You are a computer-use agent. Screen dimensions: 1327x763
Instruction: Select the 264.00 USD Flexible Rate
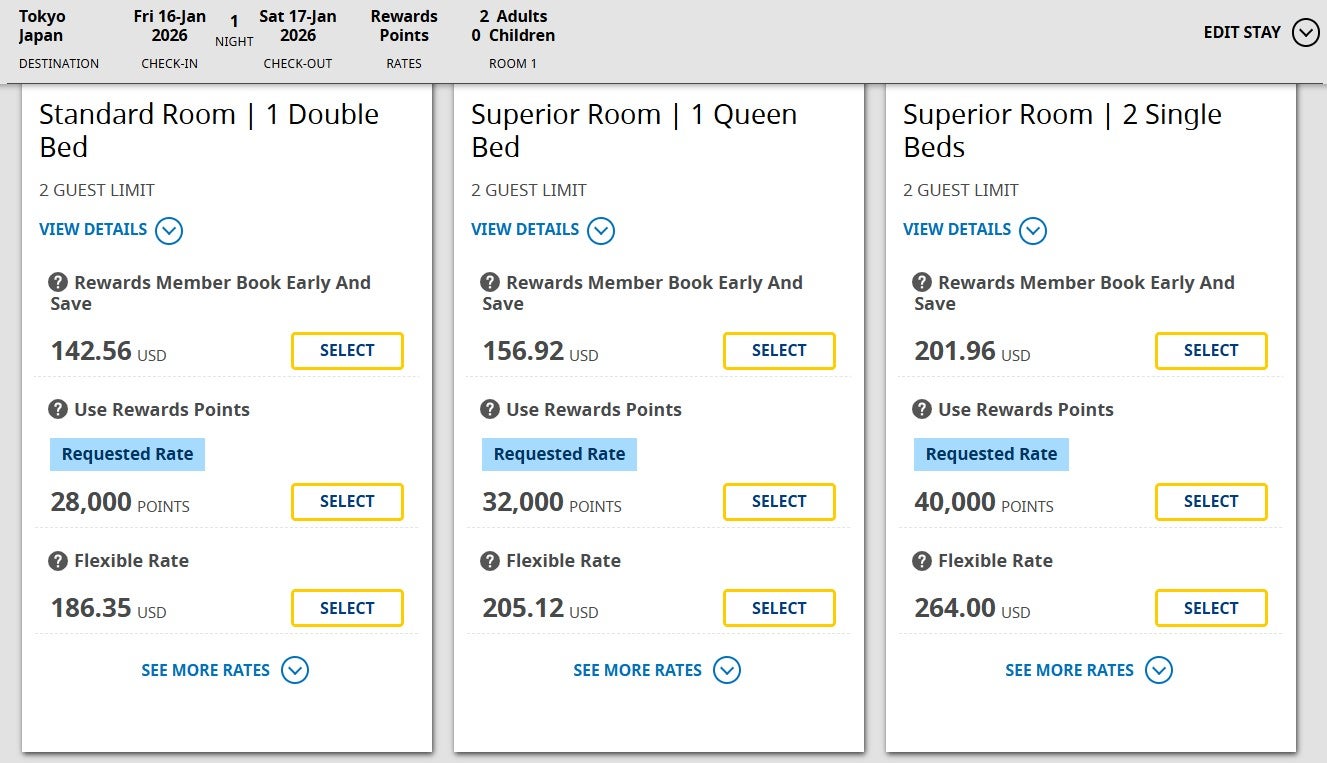(x=1211, y=607)
